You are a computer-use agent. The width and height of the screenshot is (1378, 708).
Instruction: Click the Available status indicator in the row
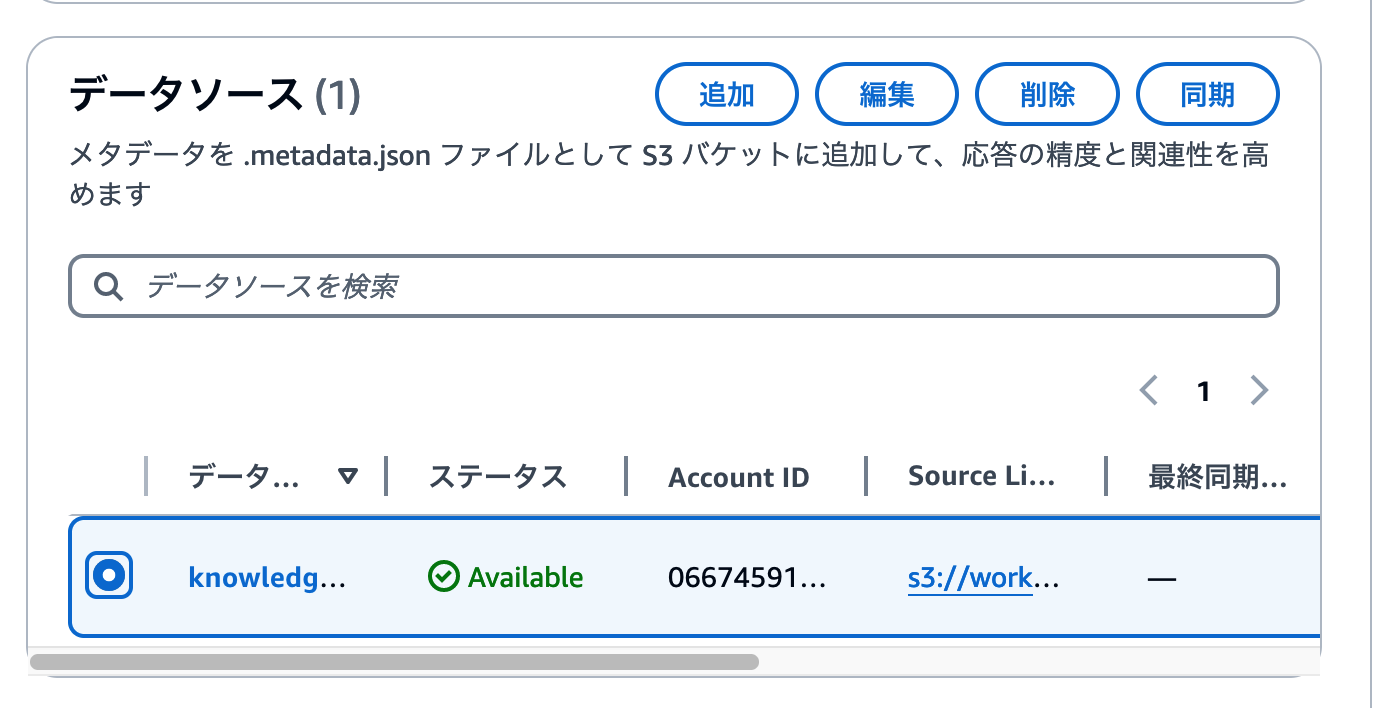pos(505,577)
